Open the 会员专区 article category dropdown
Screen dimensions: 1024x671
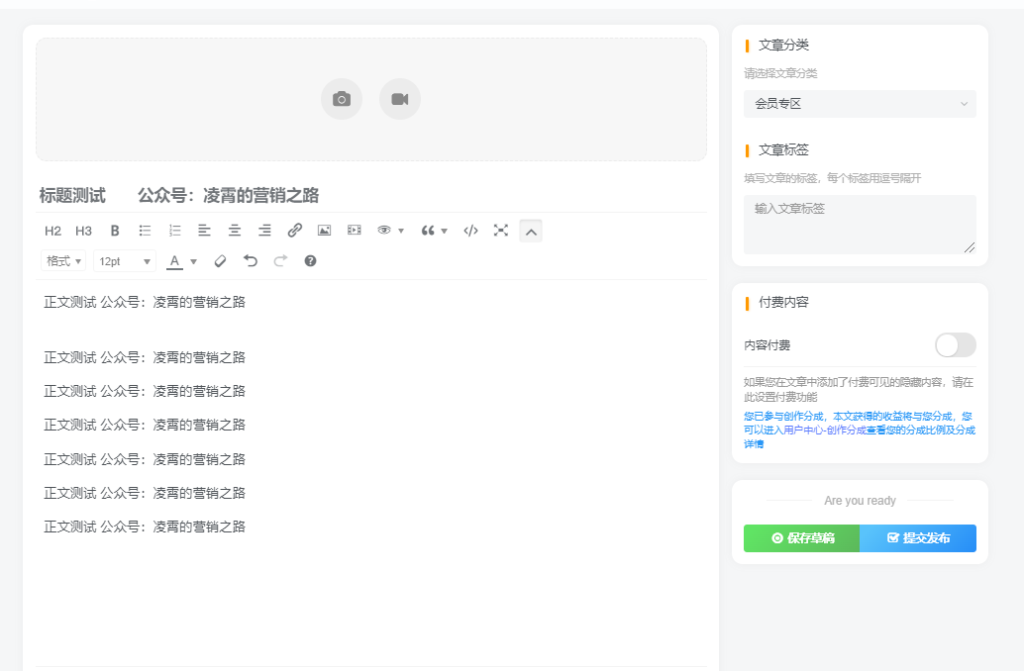(858, 103)
